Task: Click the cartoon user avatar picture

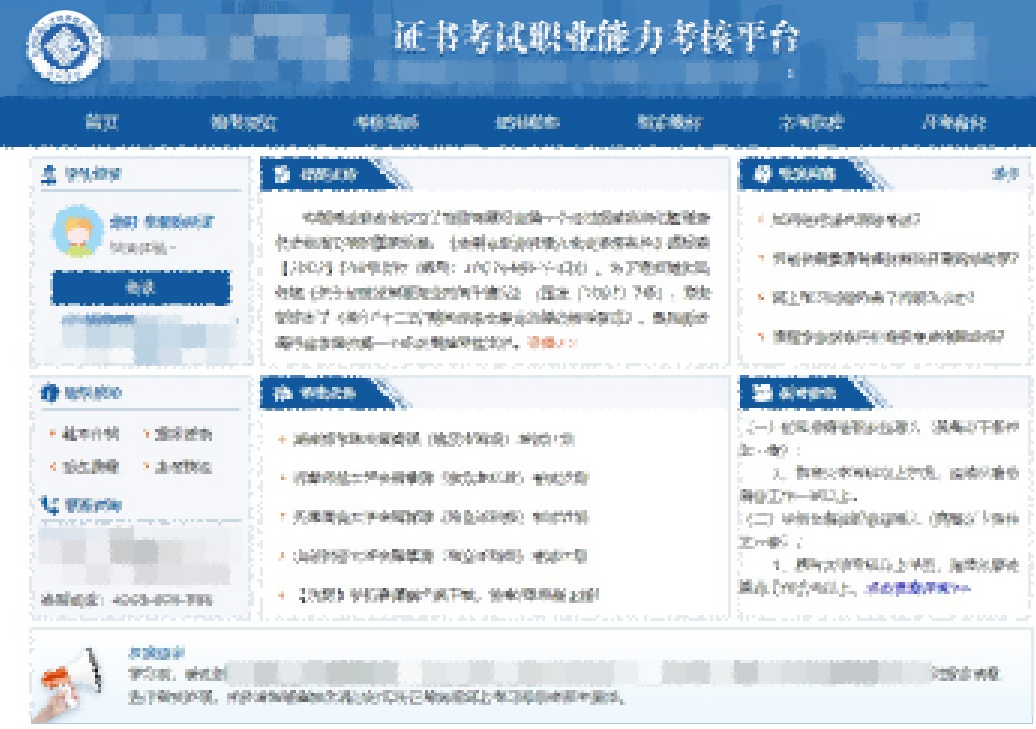Action: 78,231
